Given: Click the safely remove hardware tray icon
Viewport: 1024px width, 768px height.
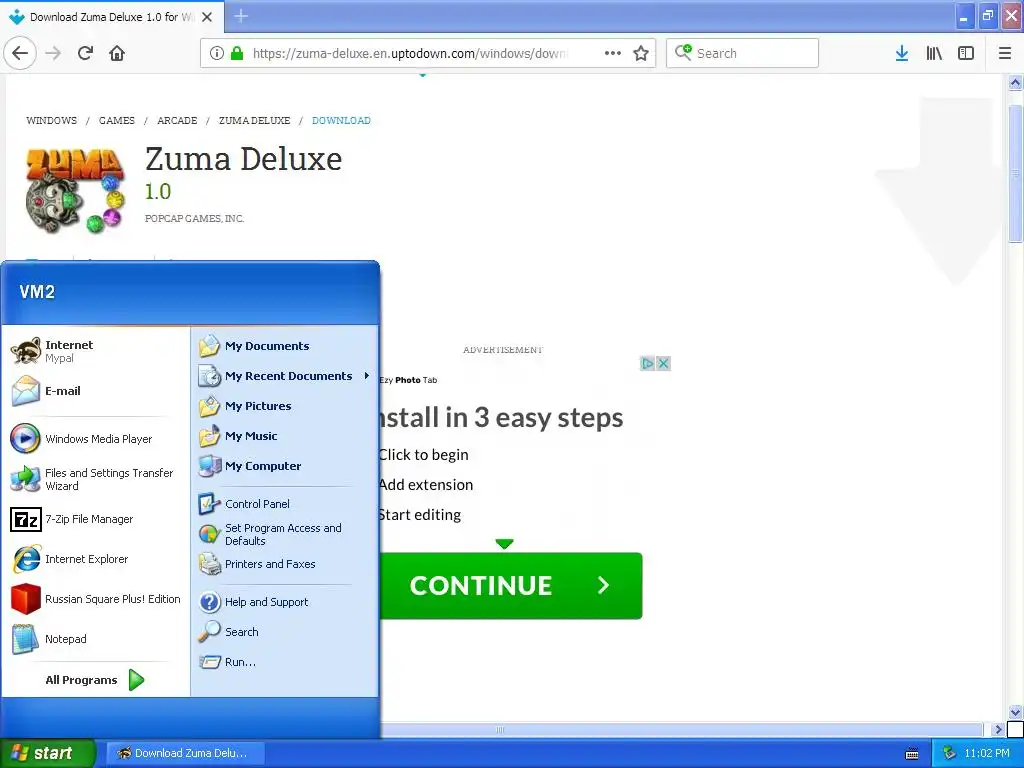Looking at the screenshot, I should (x=949, y=753).
